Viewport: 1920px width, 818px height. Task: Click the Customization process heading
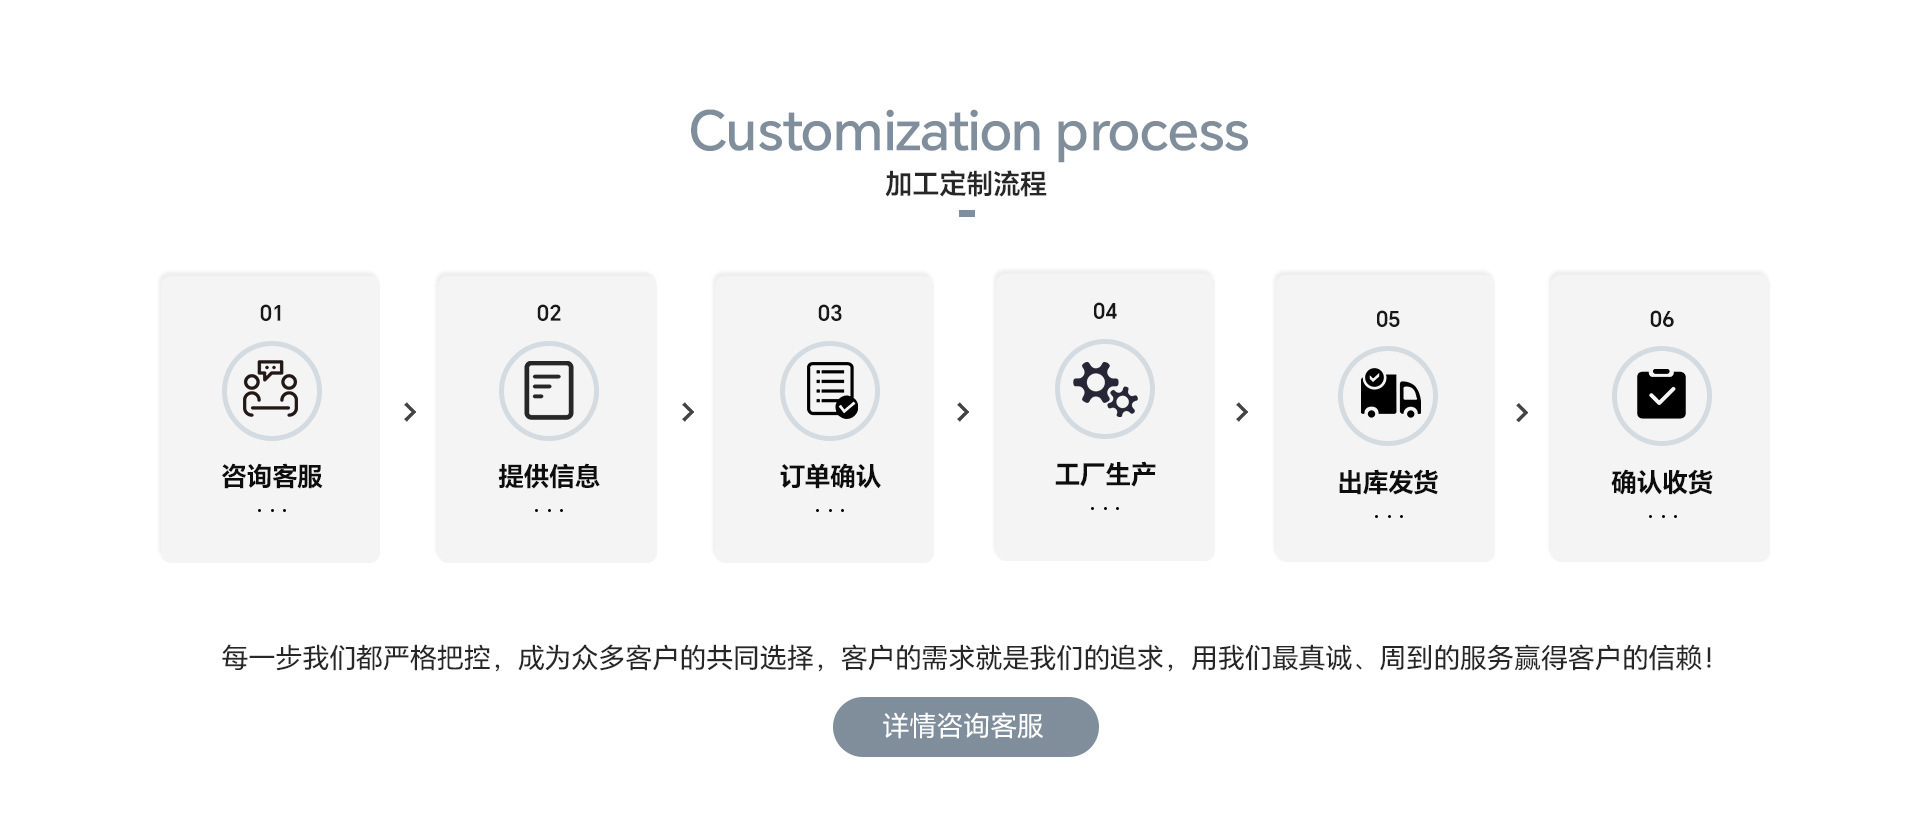tap(968, 132)
